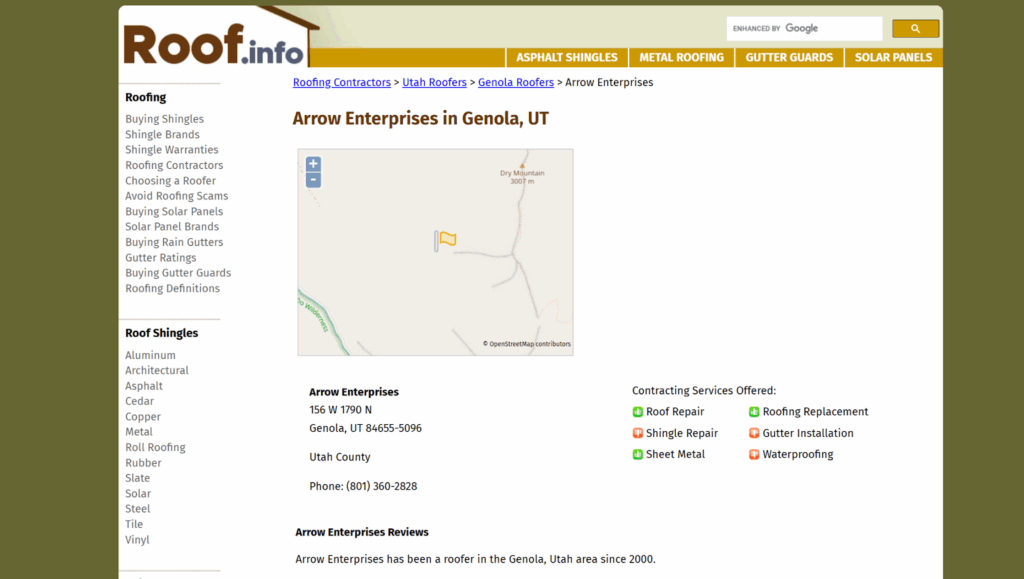Open Avoid Roofing Scams sidebar link
Screen dimensions: 1024x579
pyautogui.click(x=176, y=196)
